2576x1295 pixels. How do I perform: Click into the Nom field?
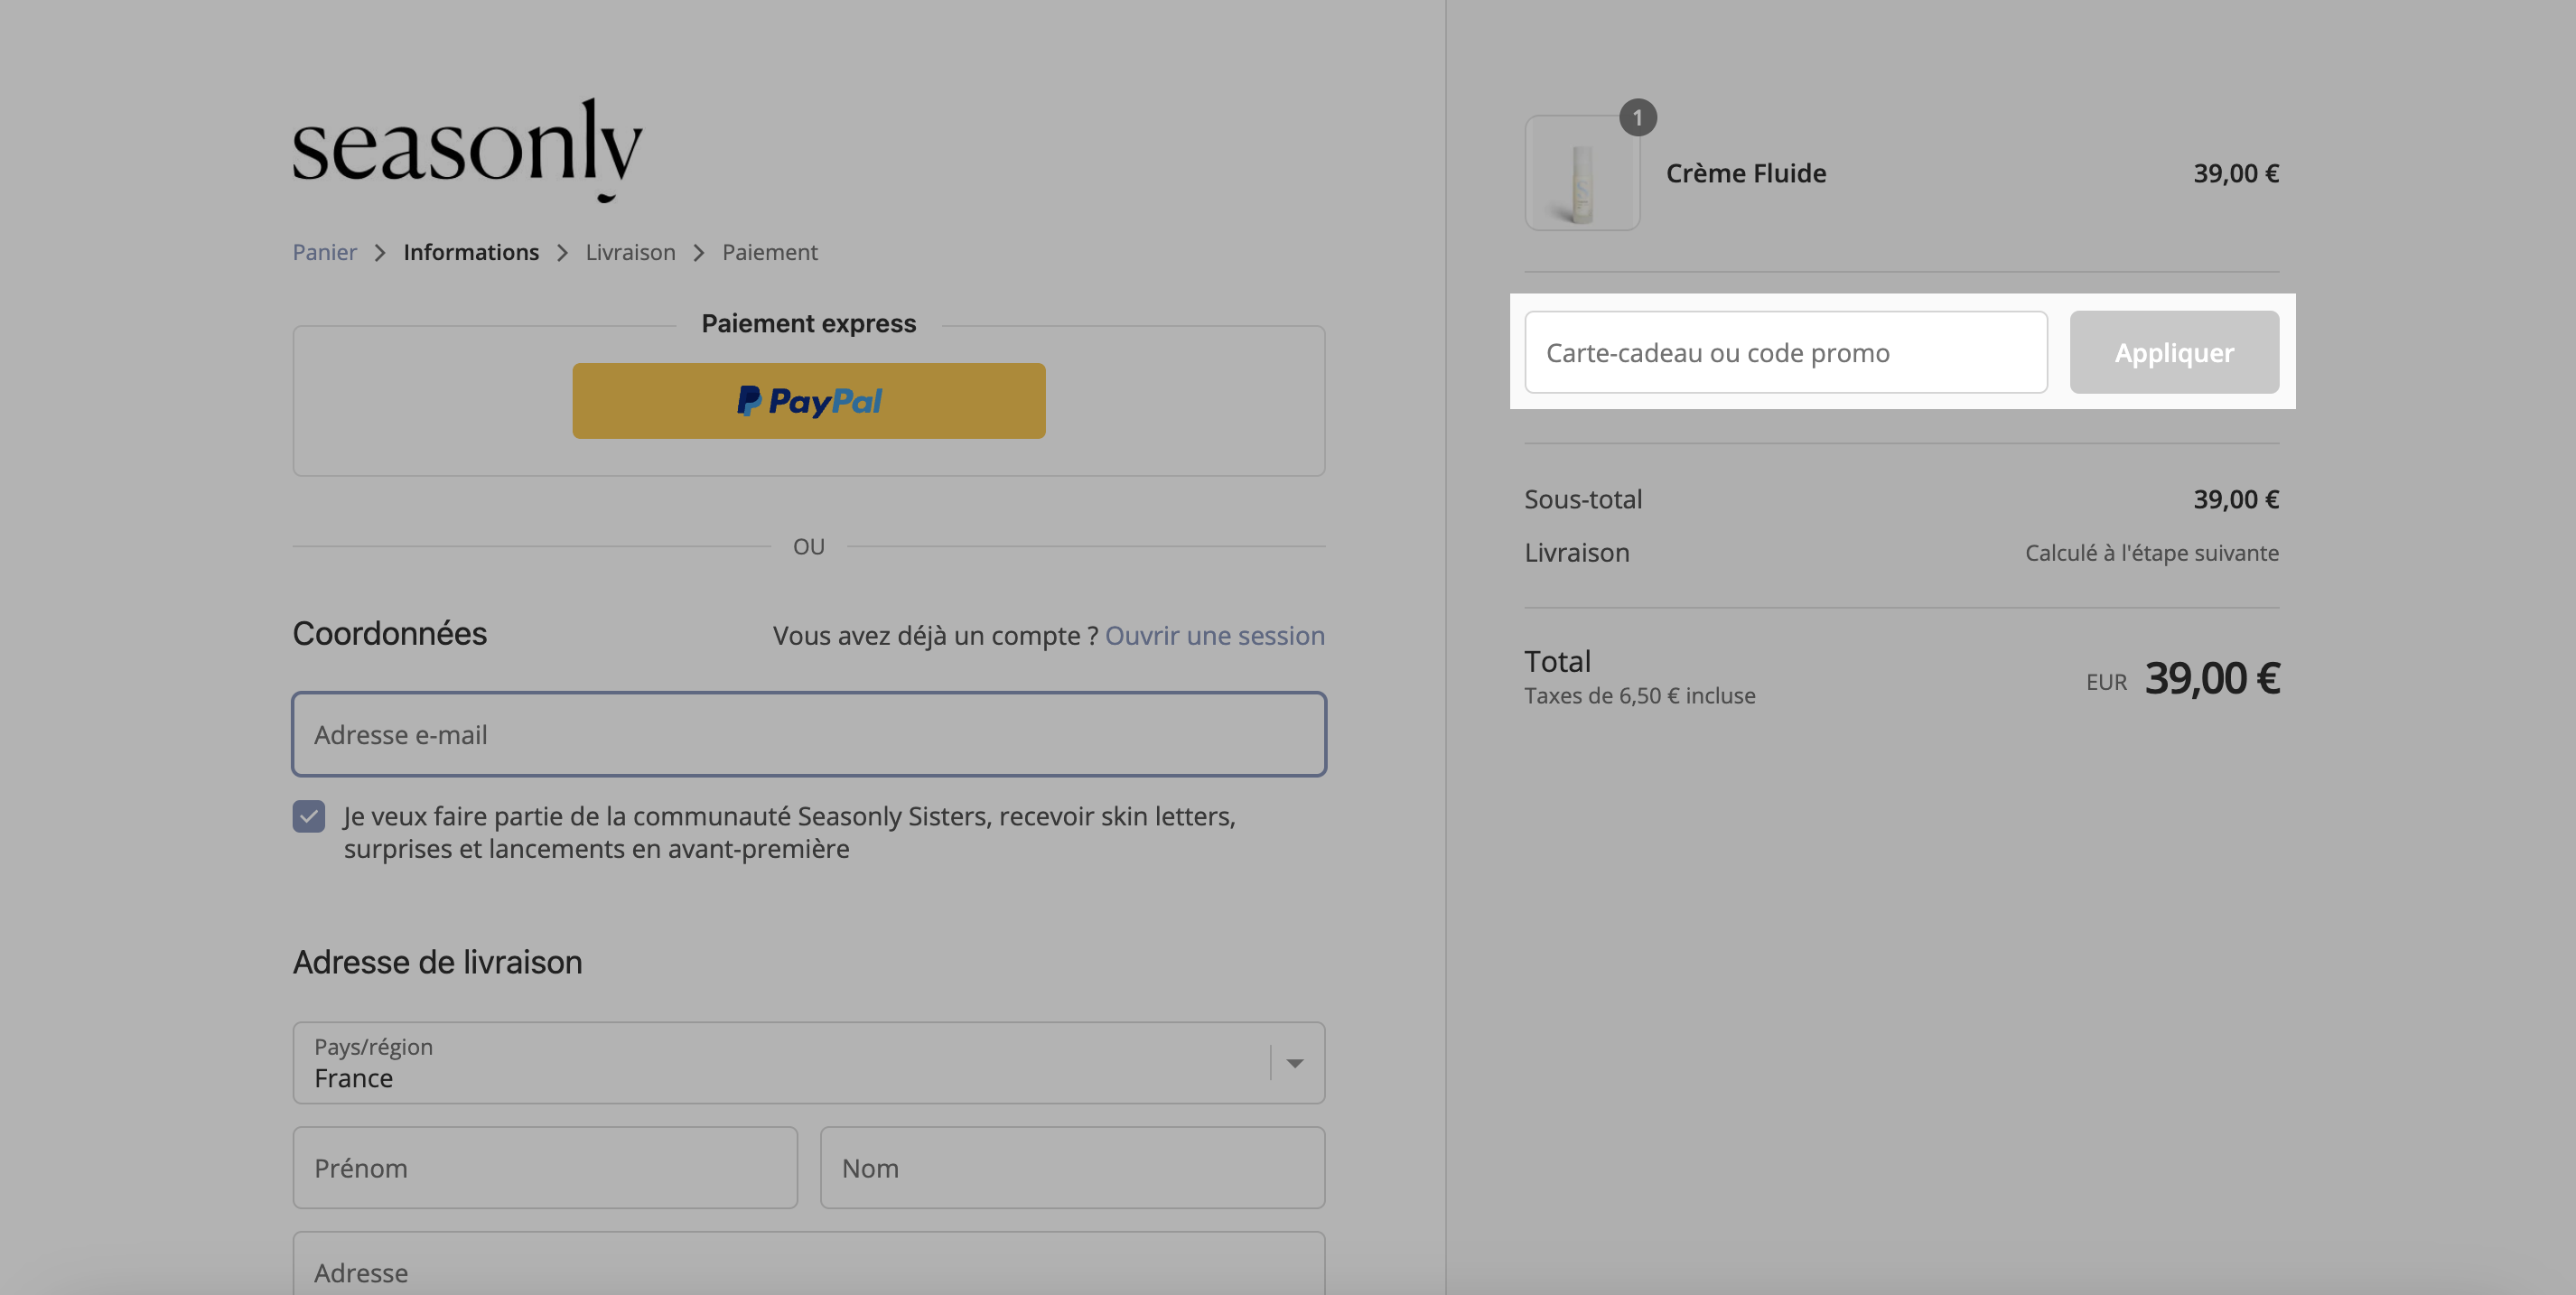[1073, 1168]
